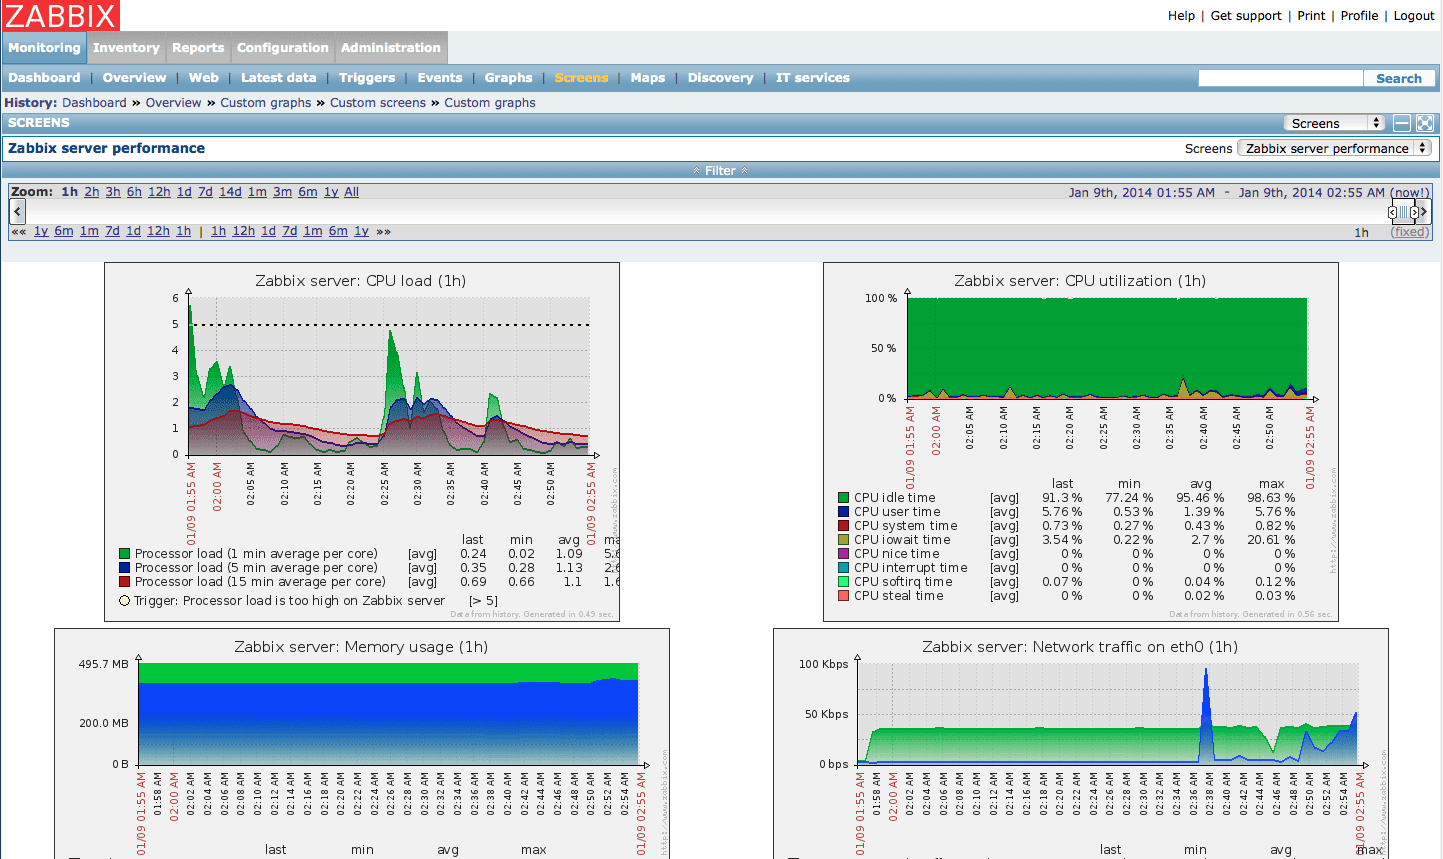The width and height of the screenshot is (1443, 859).
Task: Go to Overview submenu
Action: 134,78
